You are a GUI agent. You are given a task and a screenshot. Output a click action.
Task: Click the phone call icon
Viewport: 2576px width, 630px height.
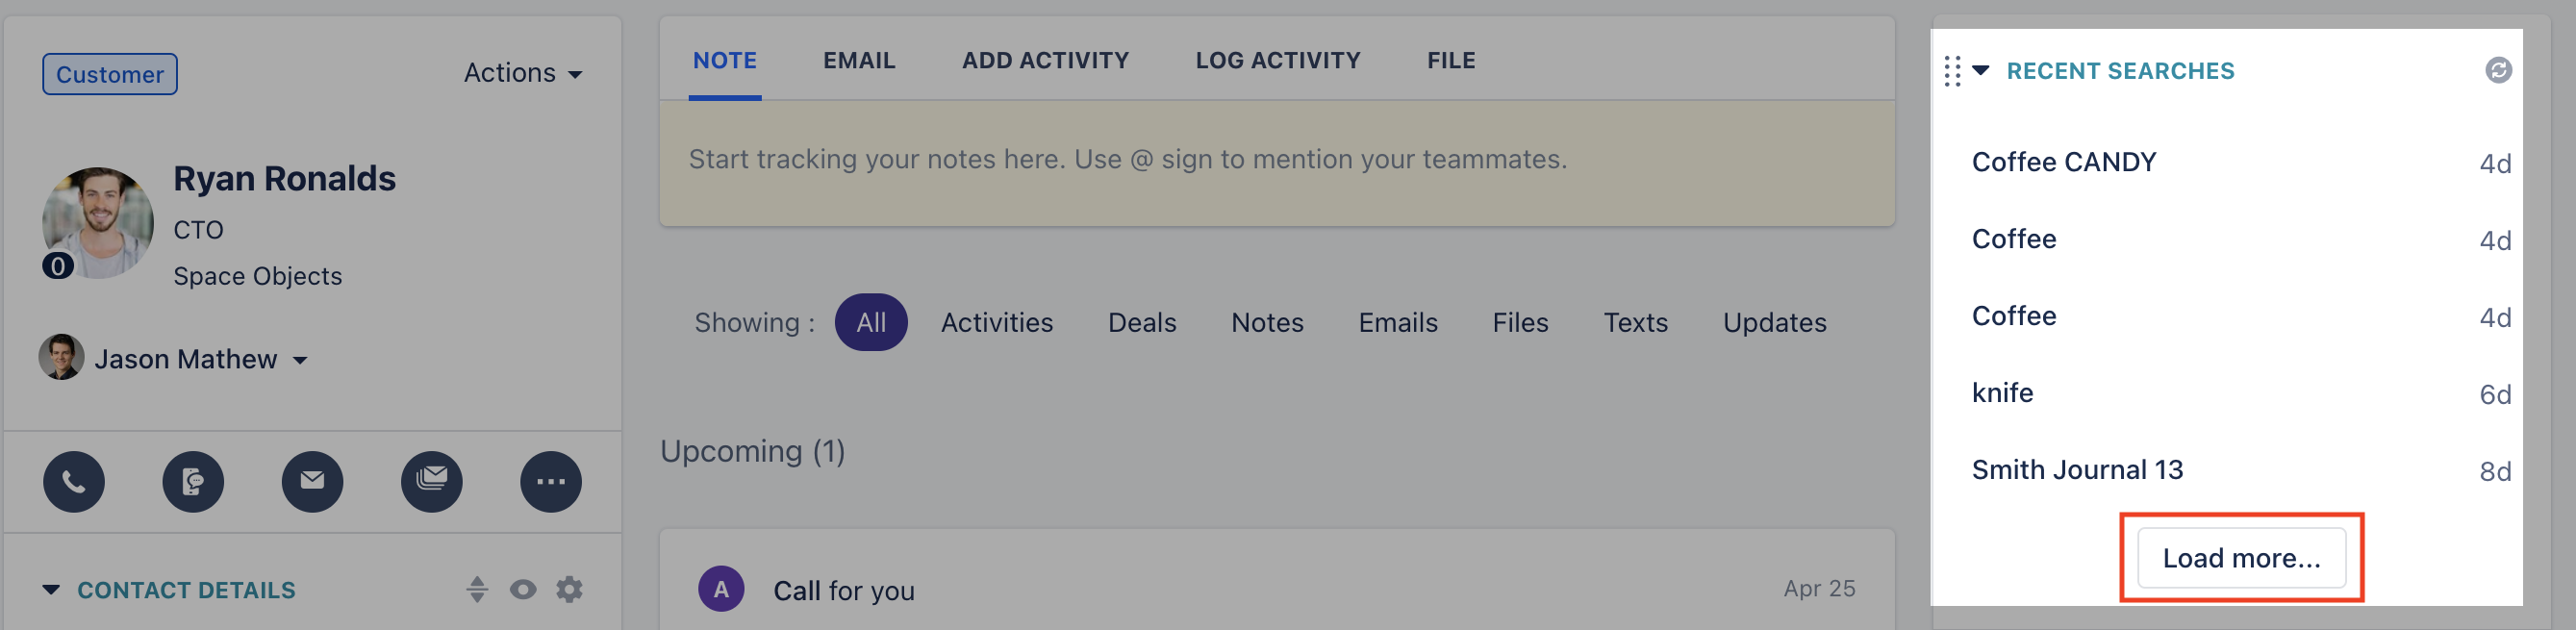point(74,482)
